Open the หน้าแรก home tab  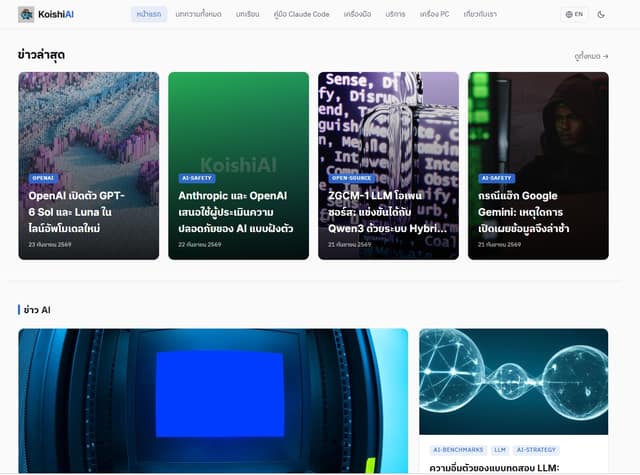(149, 14)
